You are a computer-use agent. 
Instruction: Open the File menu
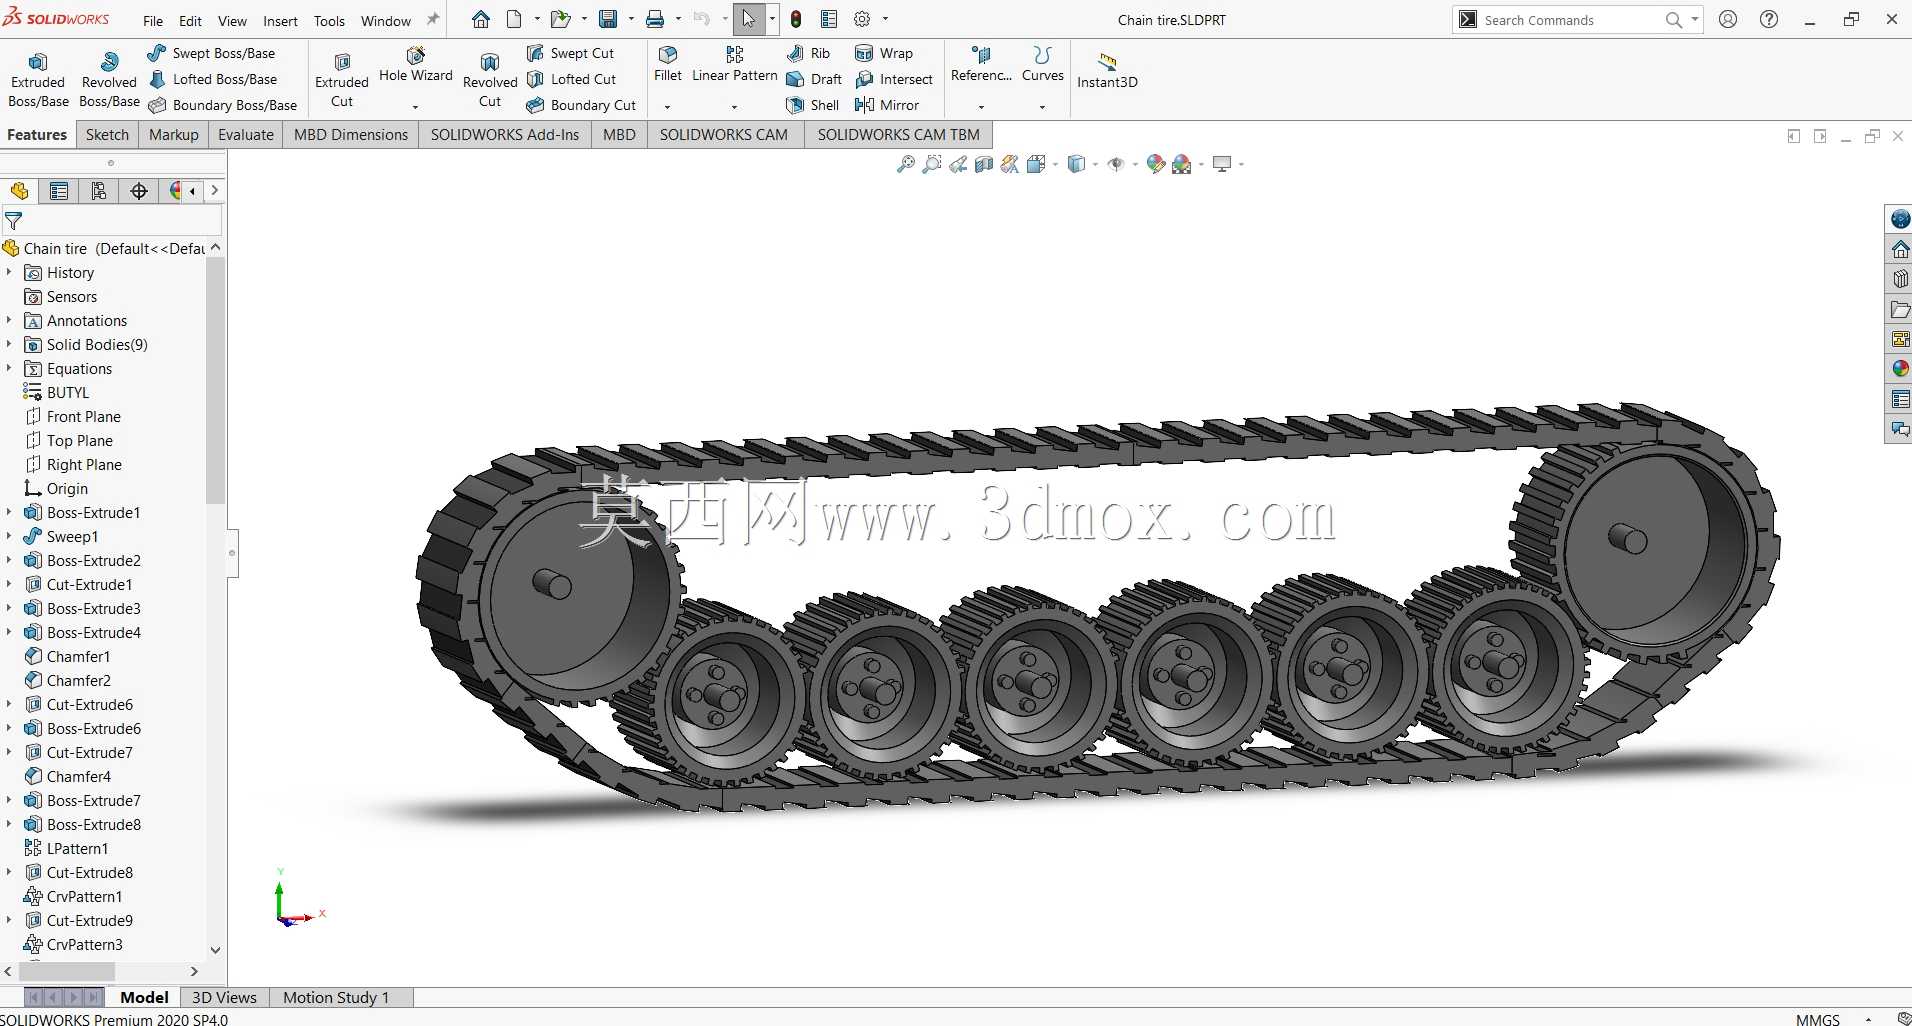[153, 21]
